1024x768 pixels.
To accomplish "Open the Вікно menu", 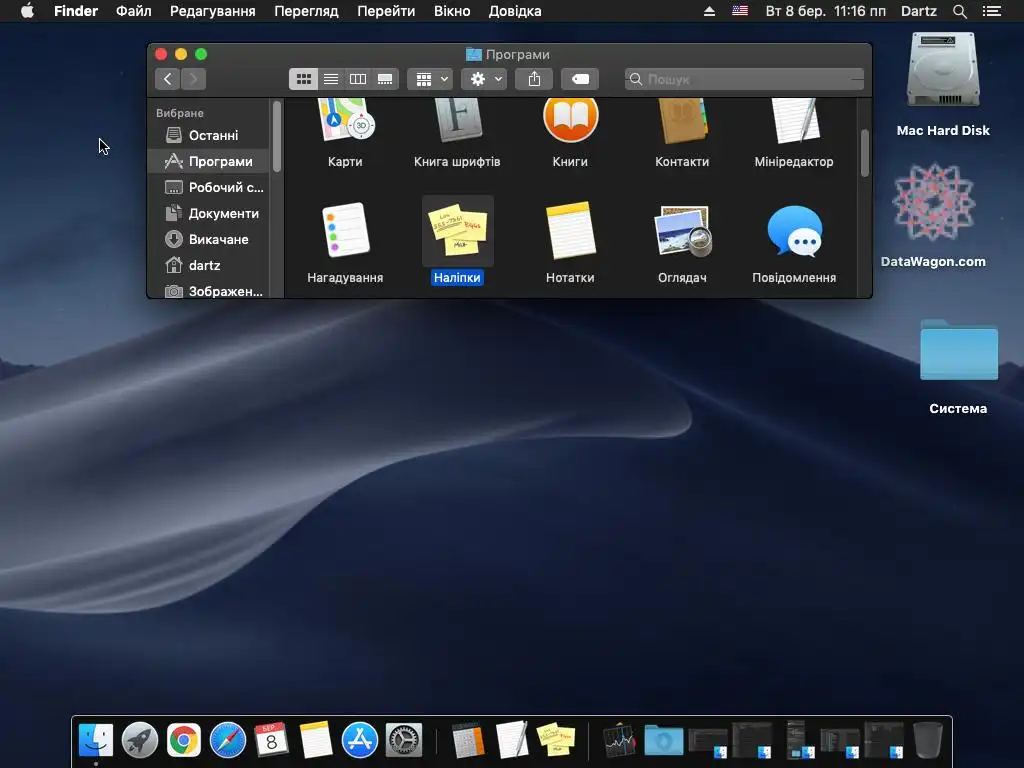I will tap(452, 11).
